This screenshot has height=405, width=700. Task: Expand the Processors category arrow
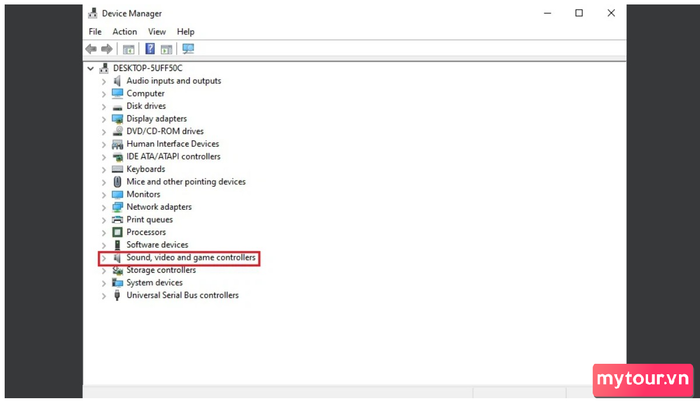(104, 233)
